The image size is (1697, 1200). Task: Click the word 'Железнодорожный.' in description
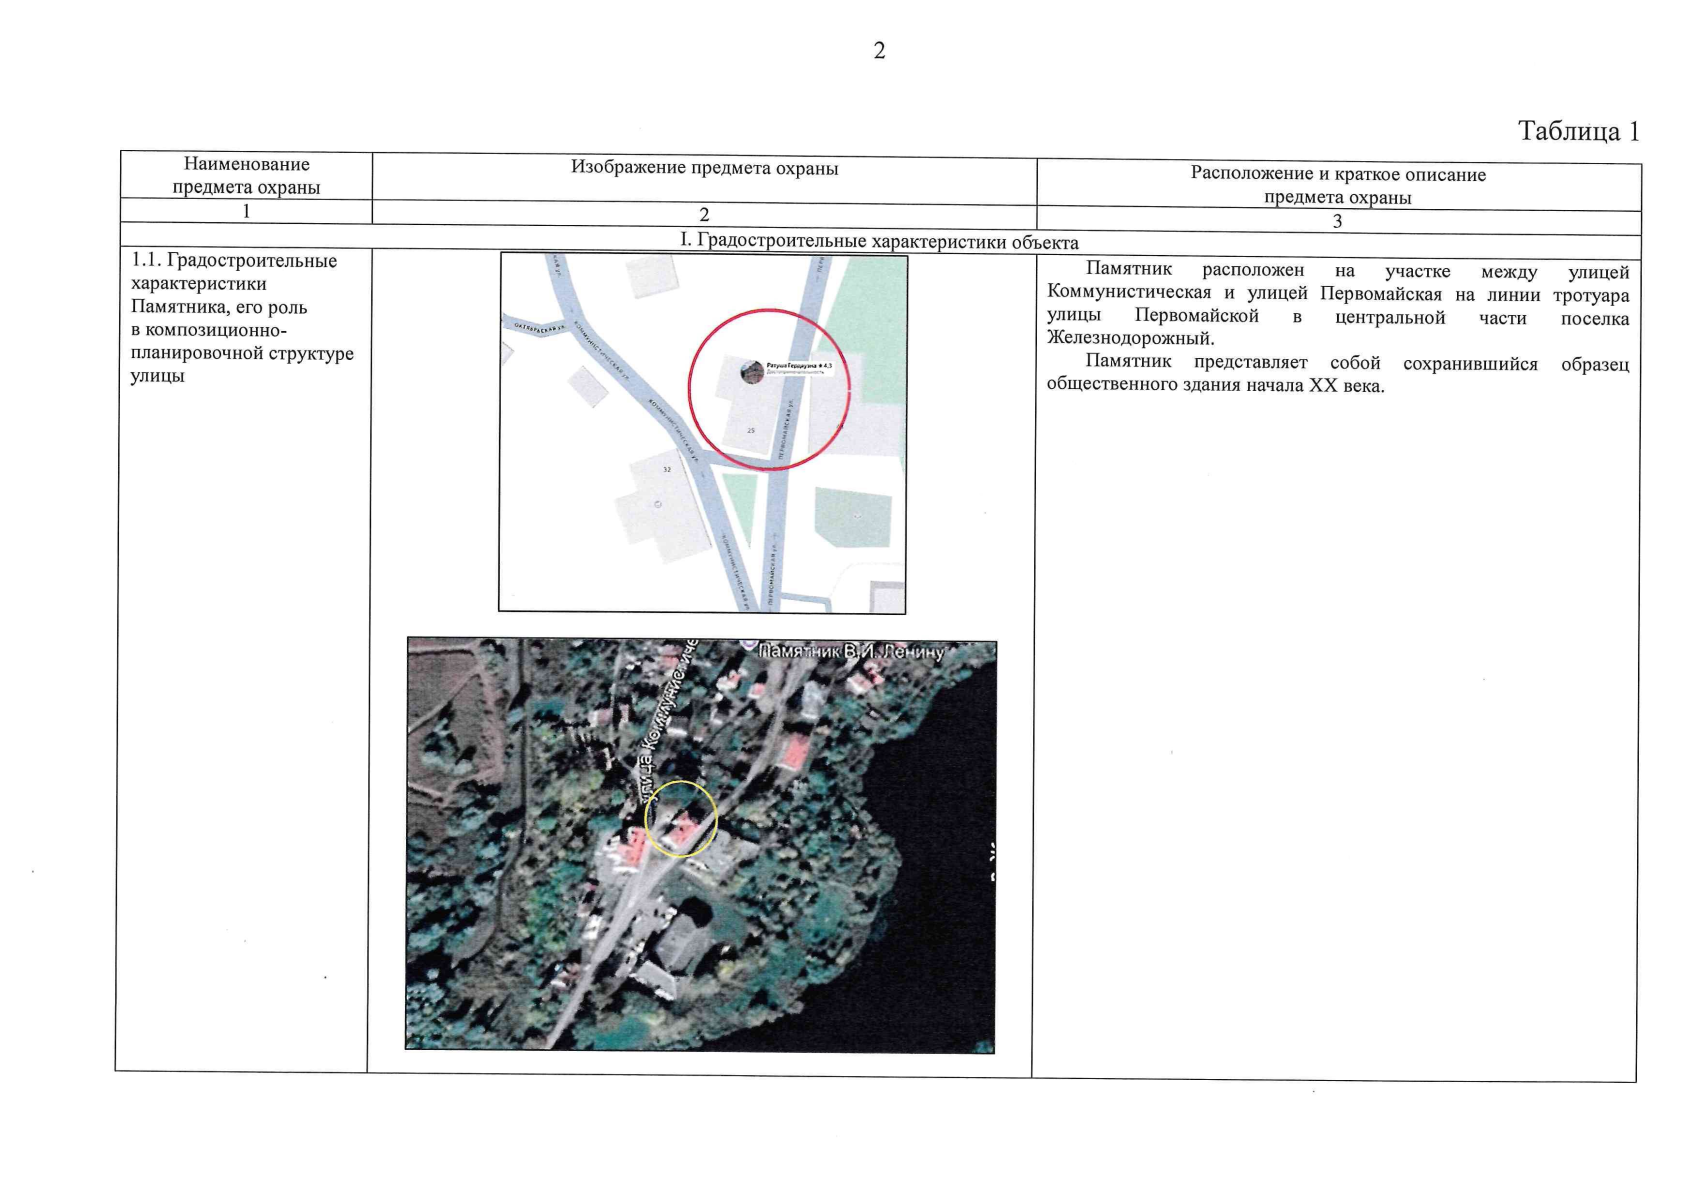(1131, 338)
